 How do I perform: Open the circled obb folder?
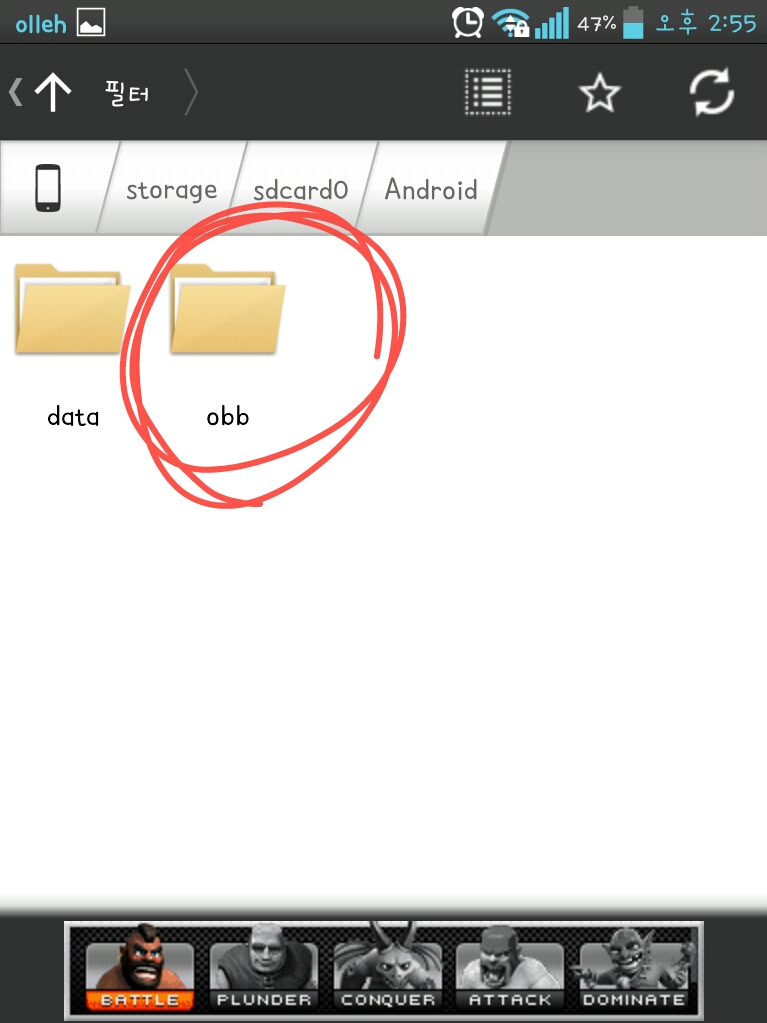228,309
